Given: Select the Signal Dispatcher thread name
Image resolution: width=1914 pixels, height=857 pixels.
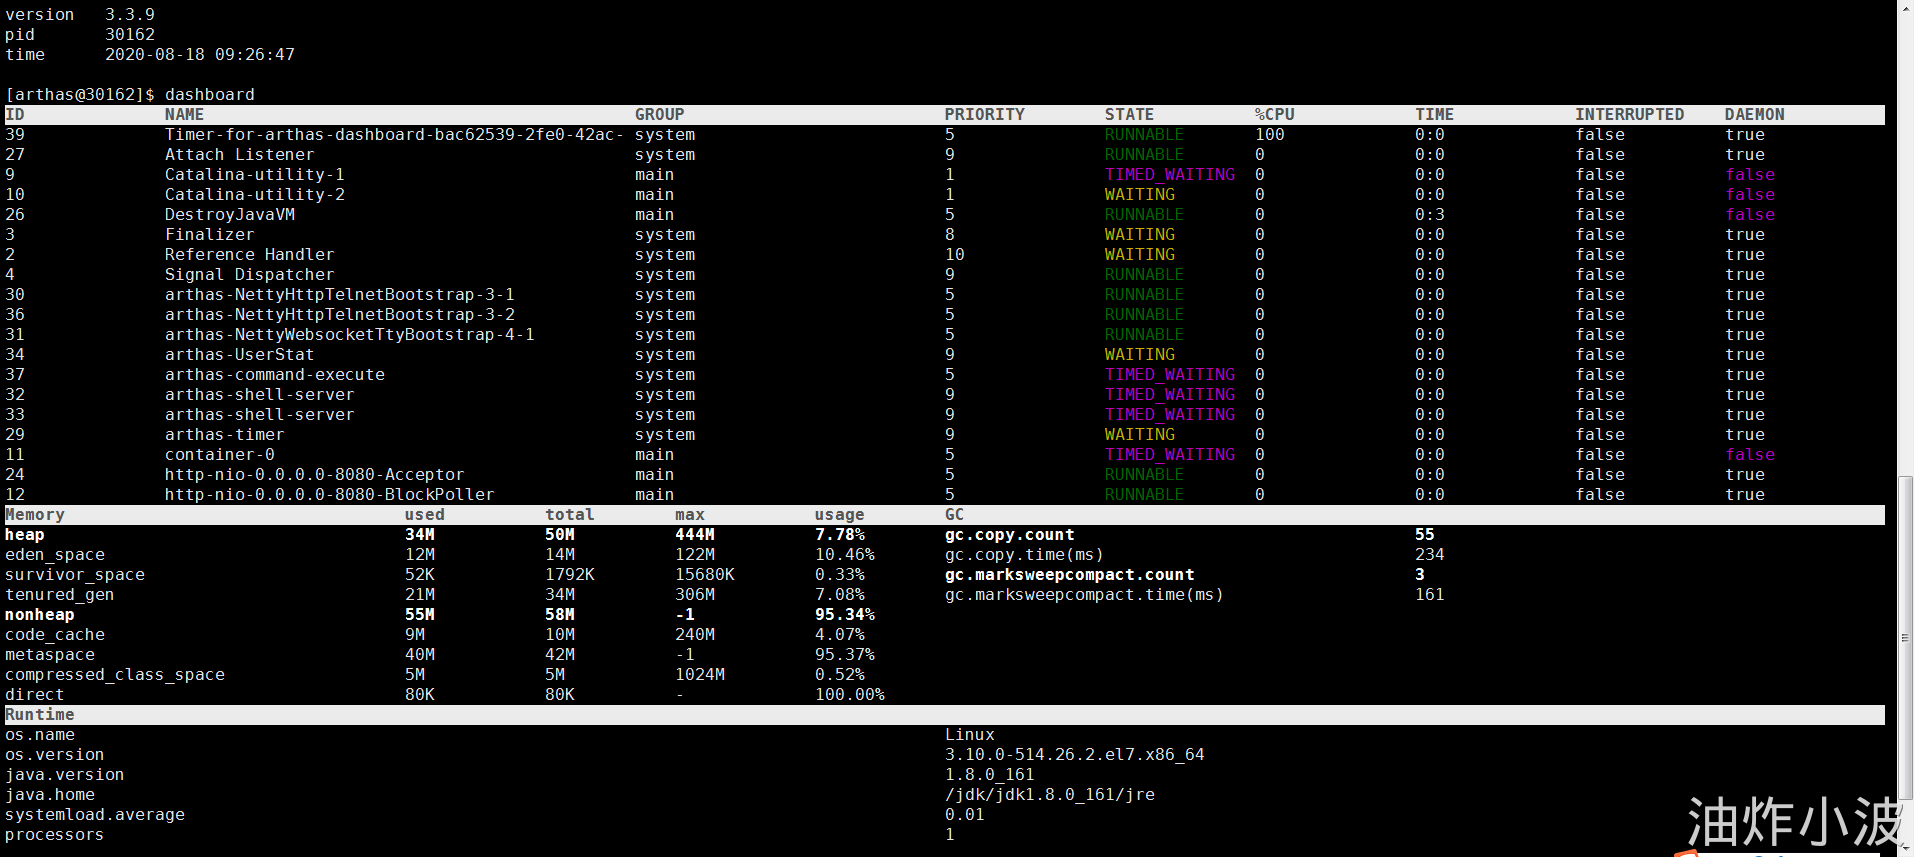Looking at the screenshot, I should click(250, 275).
